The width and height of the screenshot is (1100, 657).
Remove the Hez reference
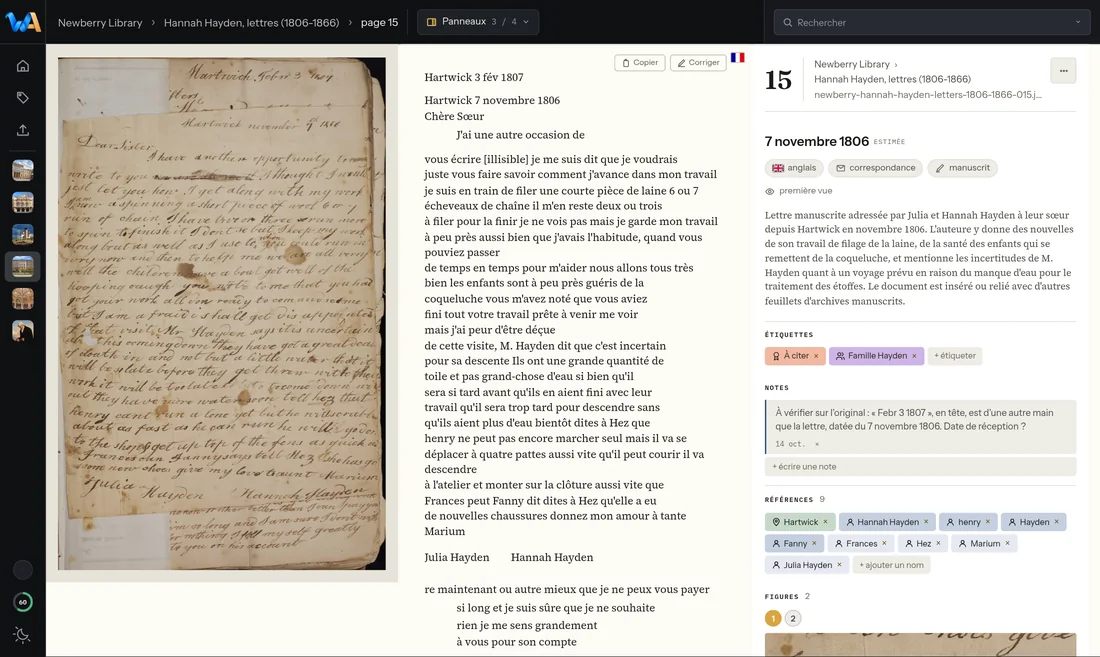coord(938,543)
